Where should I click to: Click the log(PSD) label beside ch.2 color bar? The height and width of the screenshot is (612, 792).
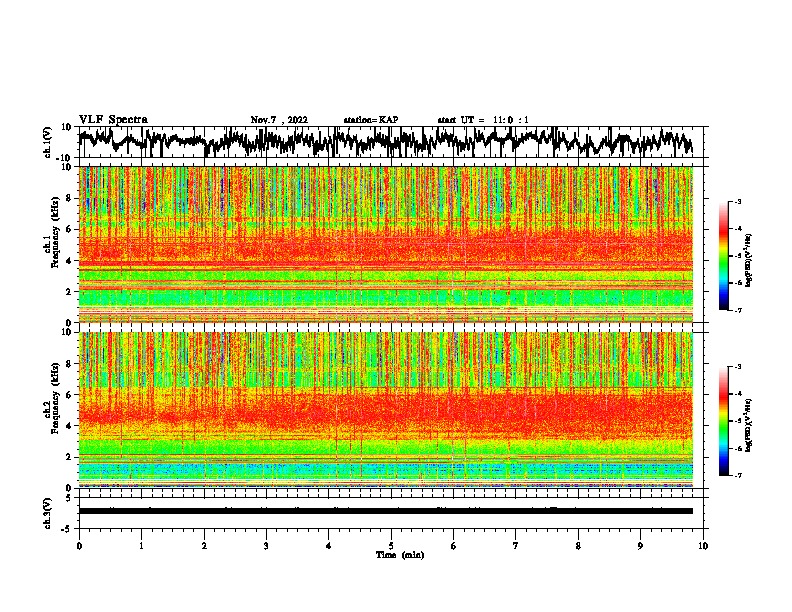coord(748,425)
